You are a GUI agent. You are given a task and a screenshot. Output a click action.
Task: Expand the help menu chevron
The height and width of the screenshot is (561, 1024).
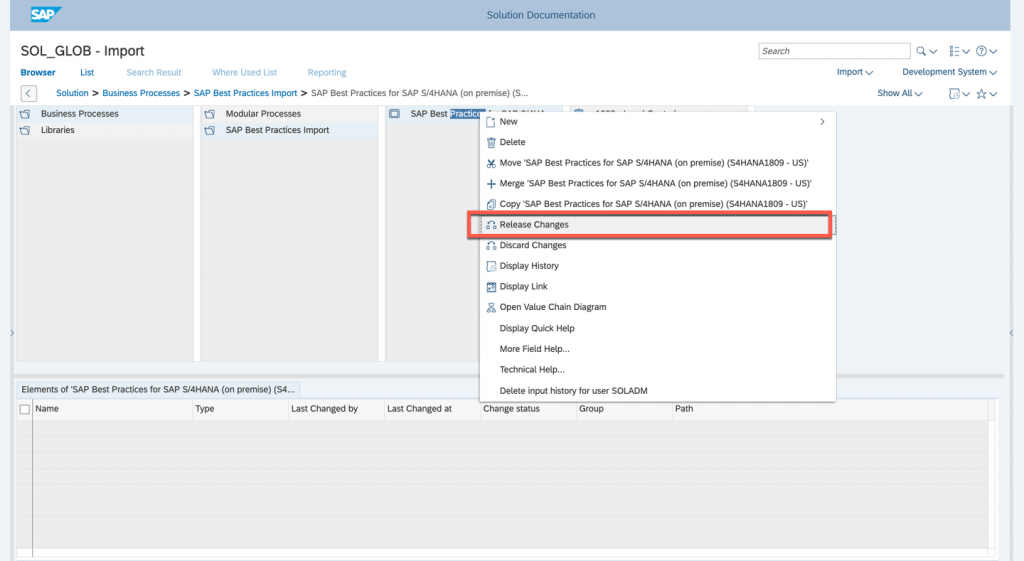[993, 52]
